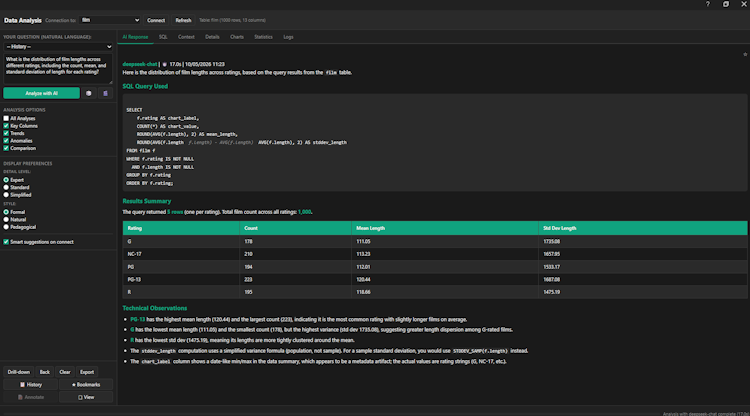
Task: Select the Standard detail level
Action: pyautogui.click(x=6, y=187)
